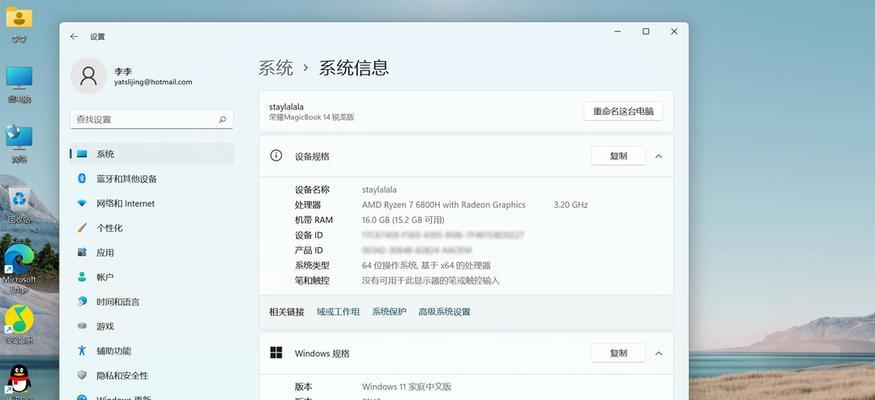This screenshot has height=400, width=875.
Task: Copy Windows specs with Windows 规格 复制 button
Action: (x=618, y=353)
